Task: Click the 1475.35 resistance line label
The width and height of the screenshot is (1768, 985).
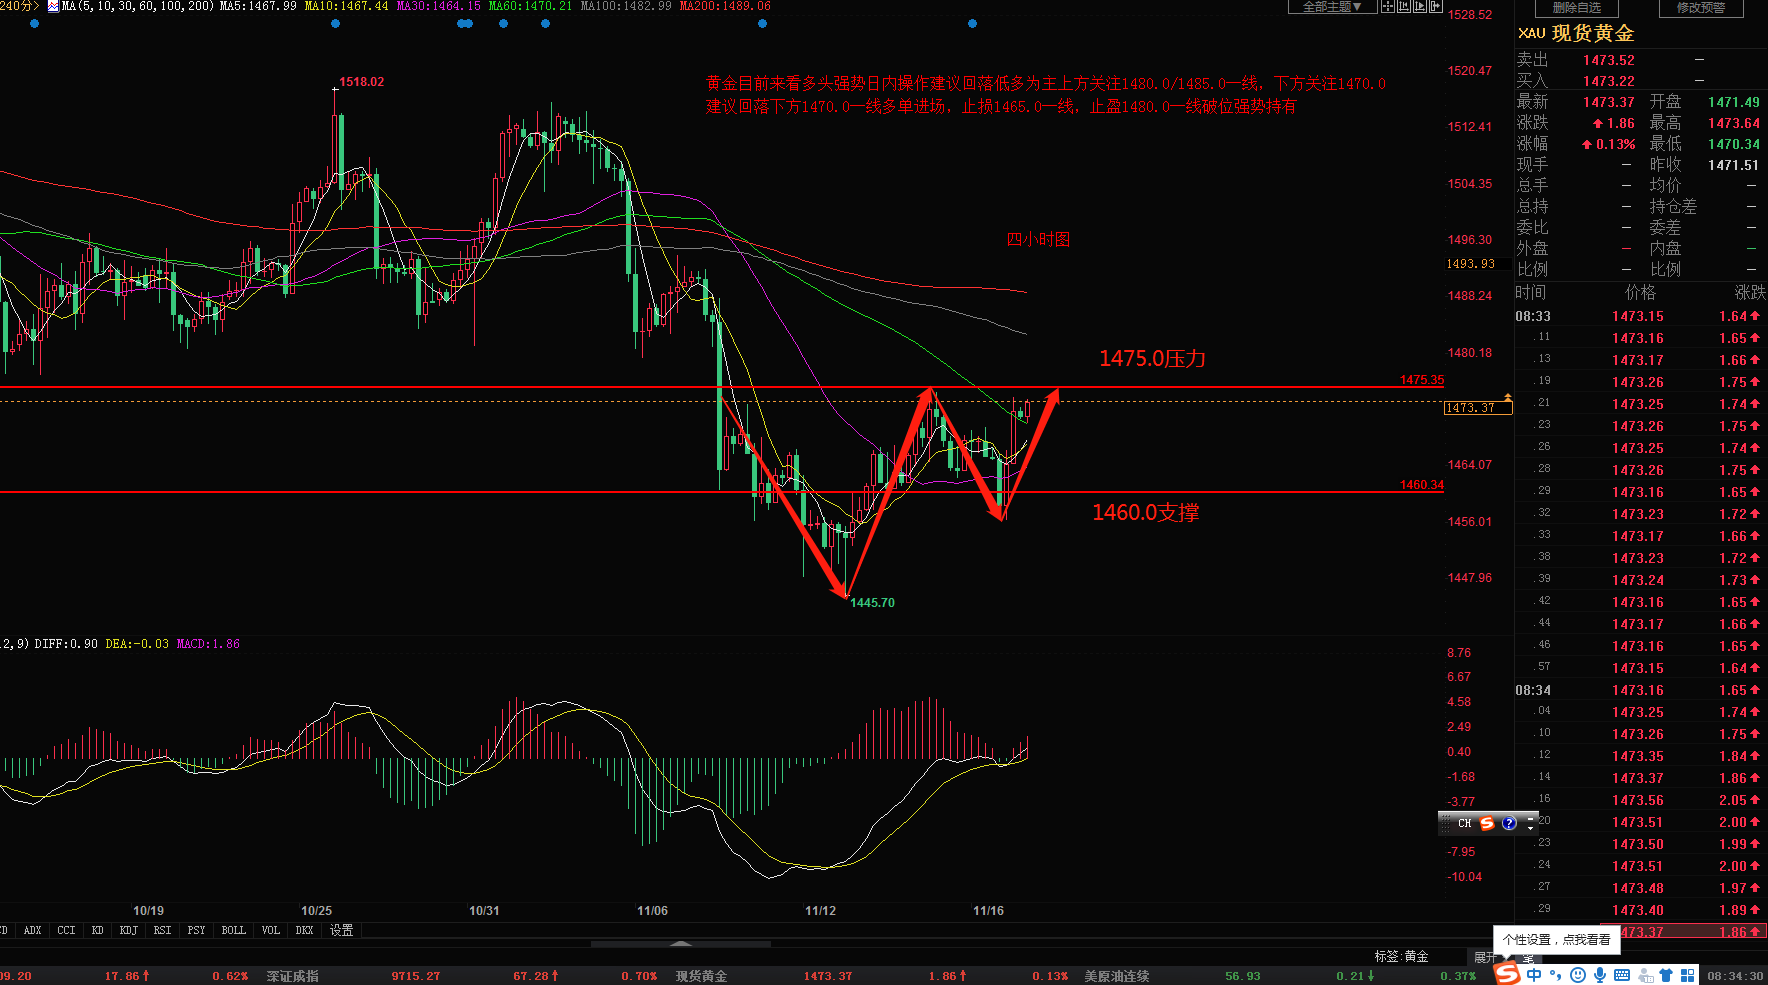Action: [x=1421, y=380]
